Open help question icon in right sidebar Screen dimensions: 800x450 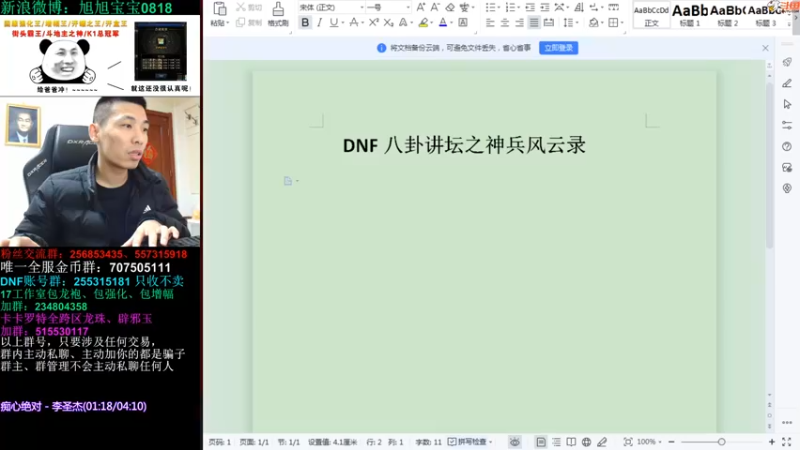[x=787, y=146]
